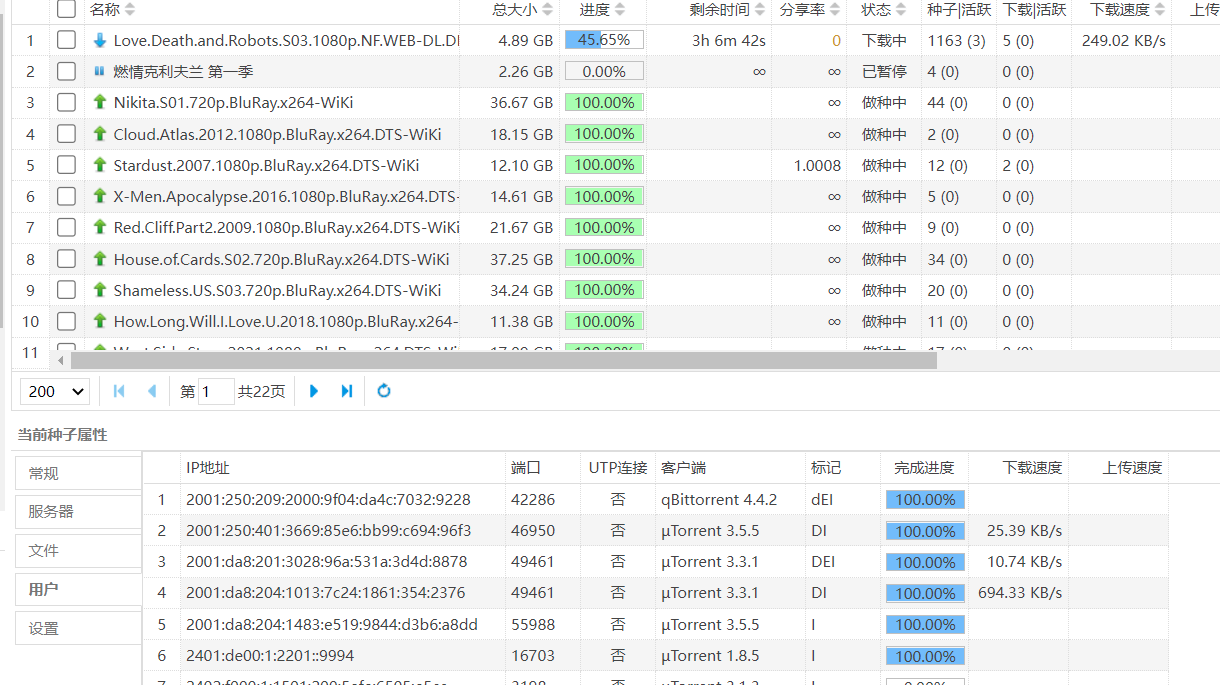Click peer IP 2401:de00:1:2201::9994

pos(270,656)
